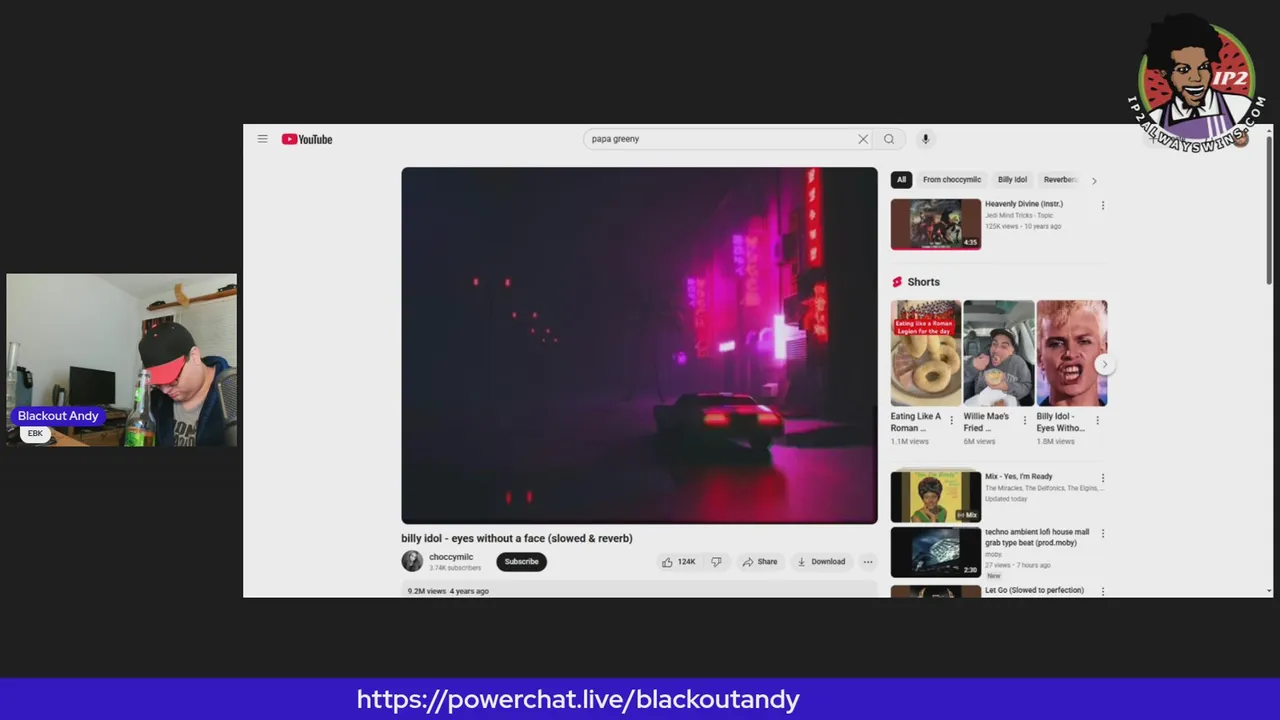Open 'Willie Mae's Fried' short thumbnail
This screenshot has height=720, width=1280.
[x=999, y=353]
